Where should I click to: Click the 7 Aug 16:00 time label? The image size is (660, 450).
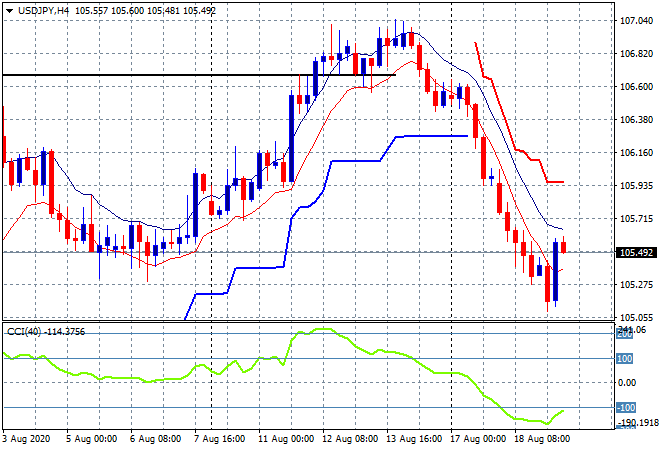pyautogui.click(x=219, y=439)
